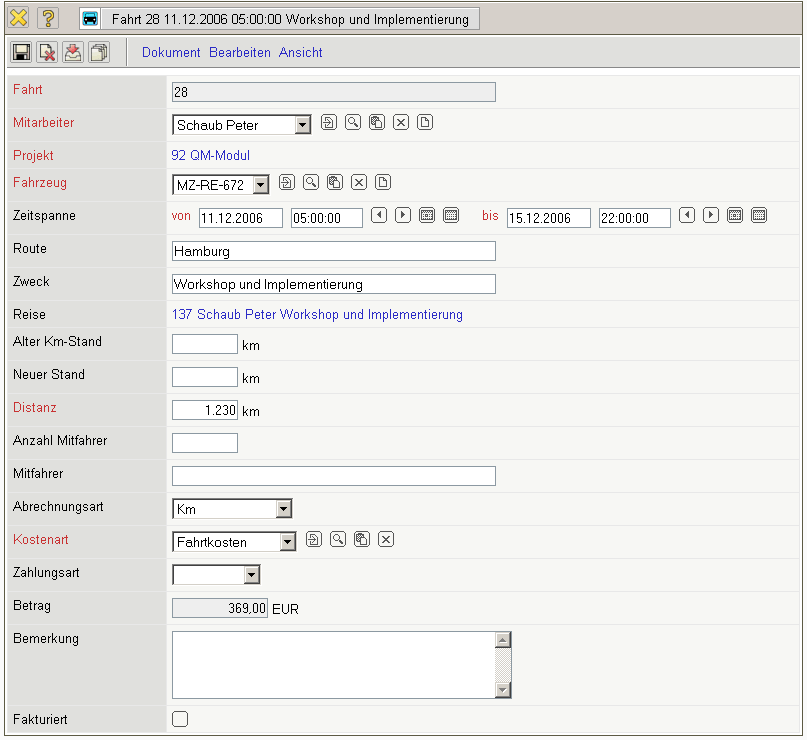Viewport: 807px width, 740px height.
Task: Follow the '92 QM-Modul' project link
Action: pyautogui.click(x=211, y=156)
